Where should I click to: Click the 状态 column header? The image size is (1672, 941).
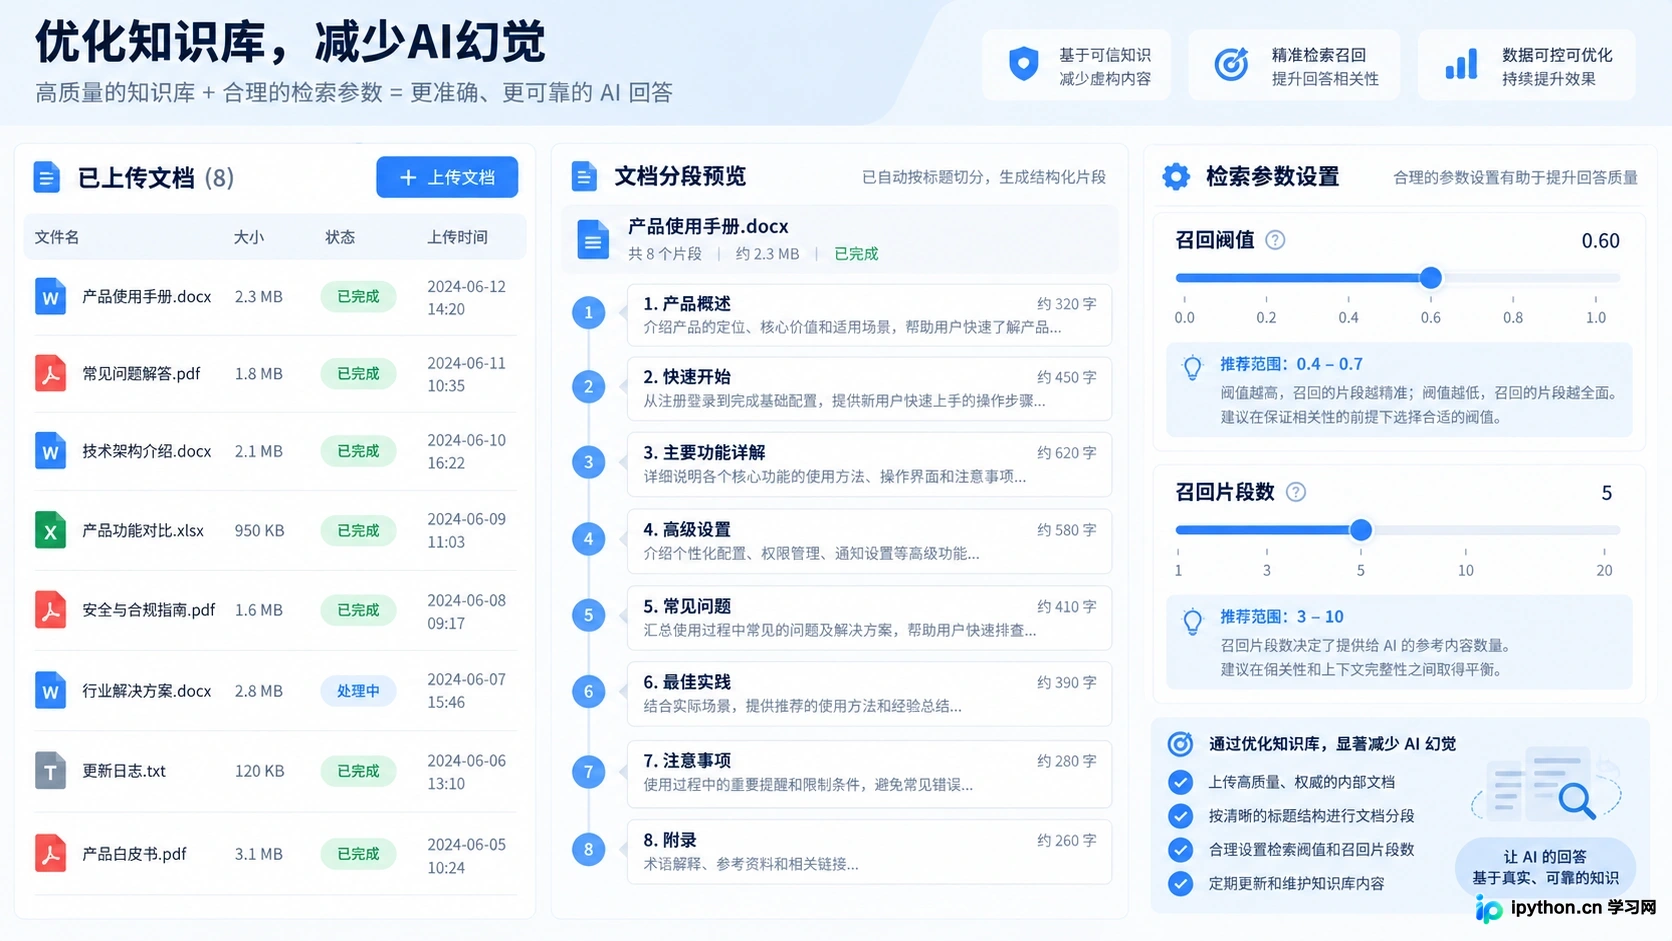(x=340, y=237)
